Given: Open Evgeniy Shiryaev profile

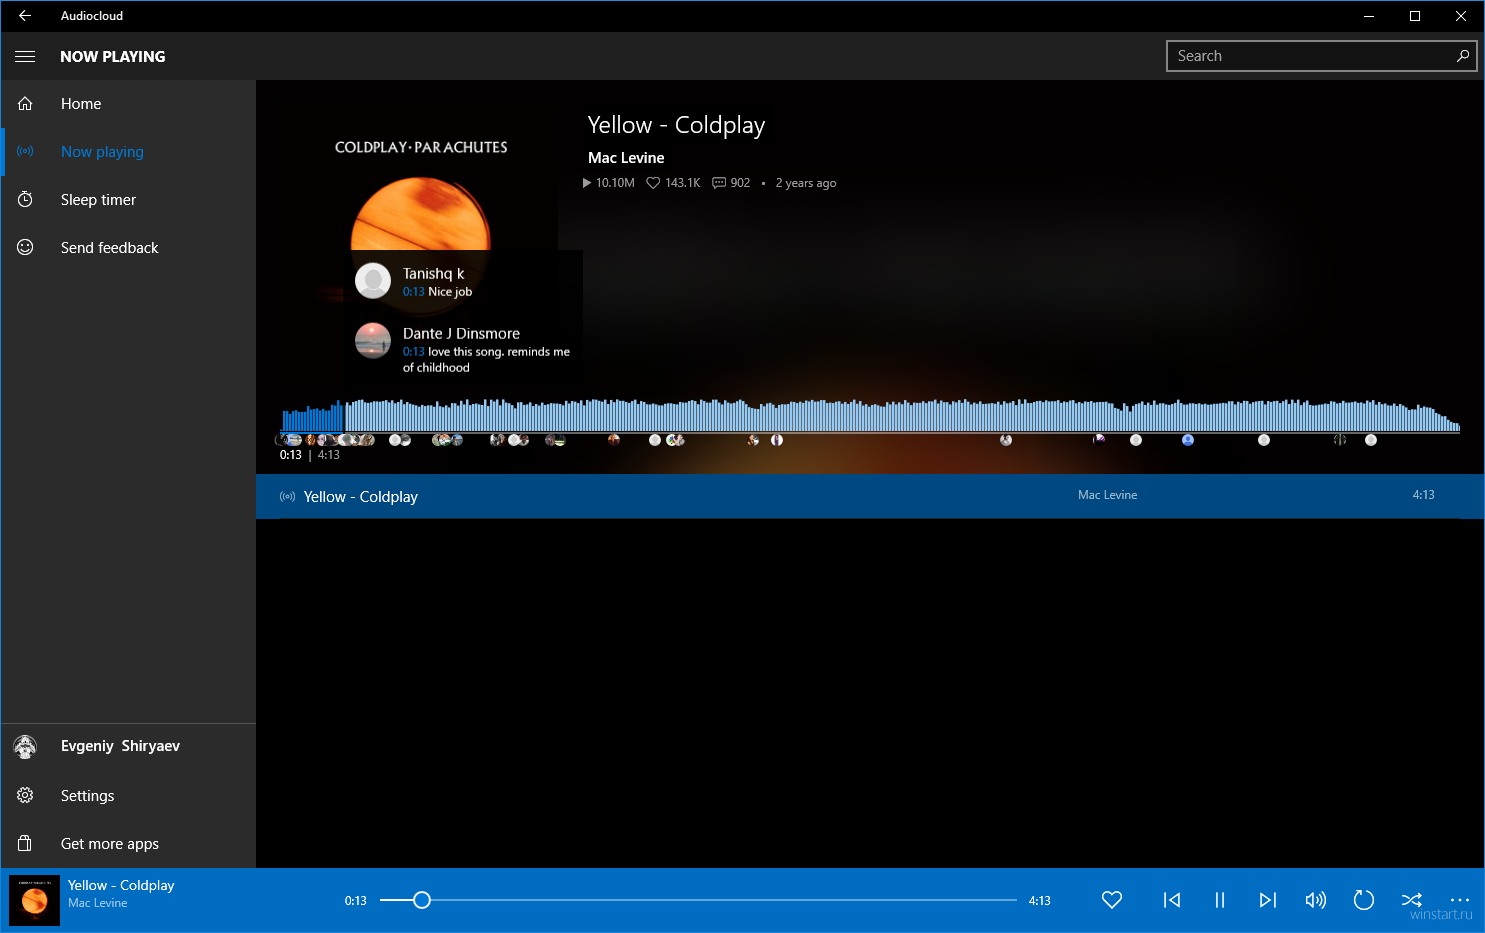Looking at the screenshot, I should pos(128,746).
